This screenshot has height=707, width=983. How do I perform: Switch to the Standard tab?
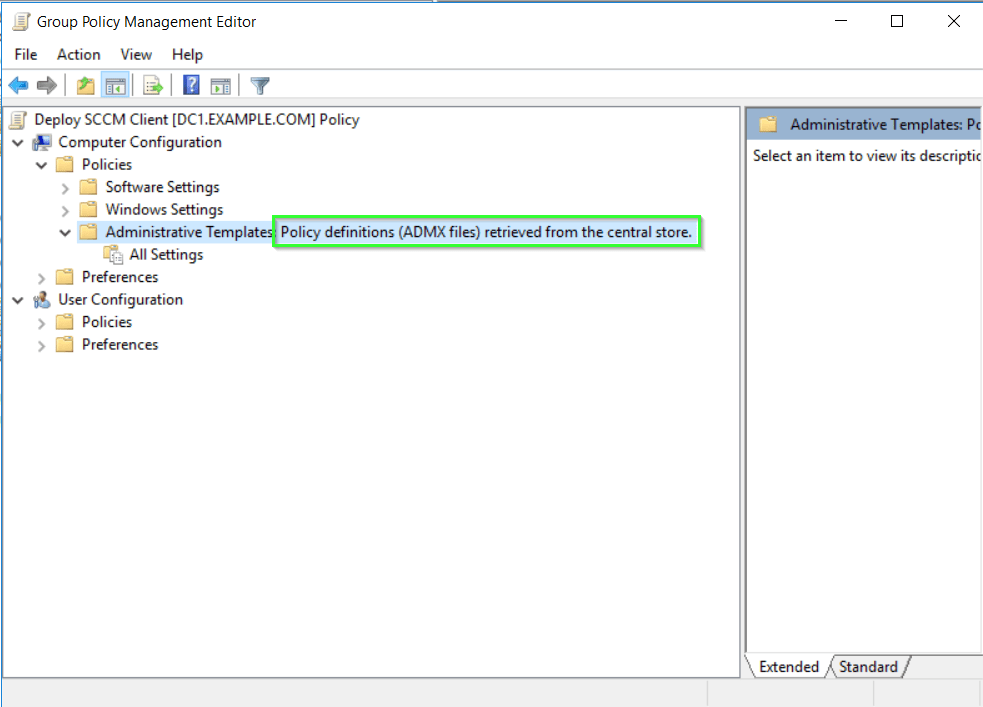click(867, 667)
